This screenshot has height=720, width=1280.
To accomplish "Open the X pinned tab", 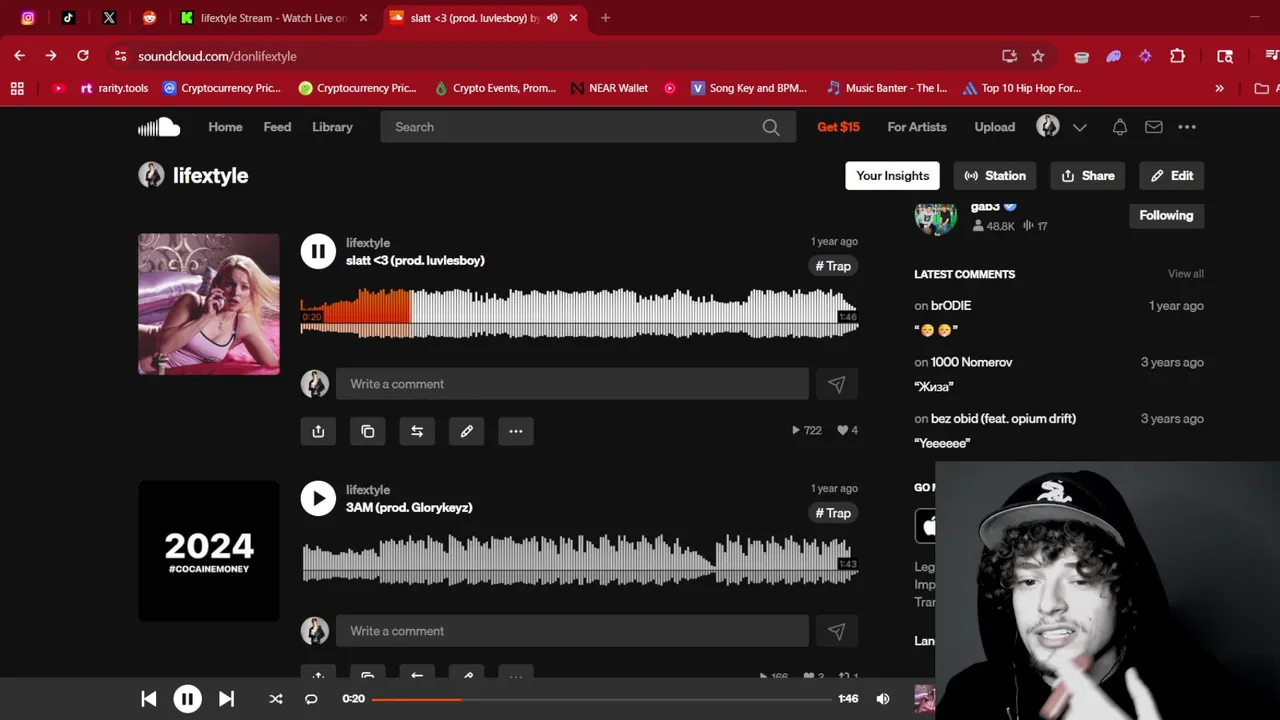I will (109, 18).
